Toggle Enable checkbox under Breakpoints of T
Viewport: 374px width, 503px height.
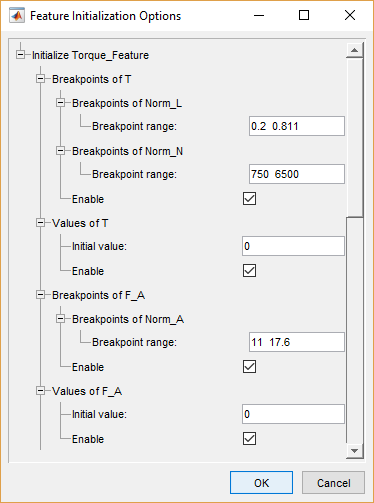click(x=249, y=199)
